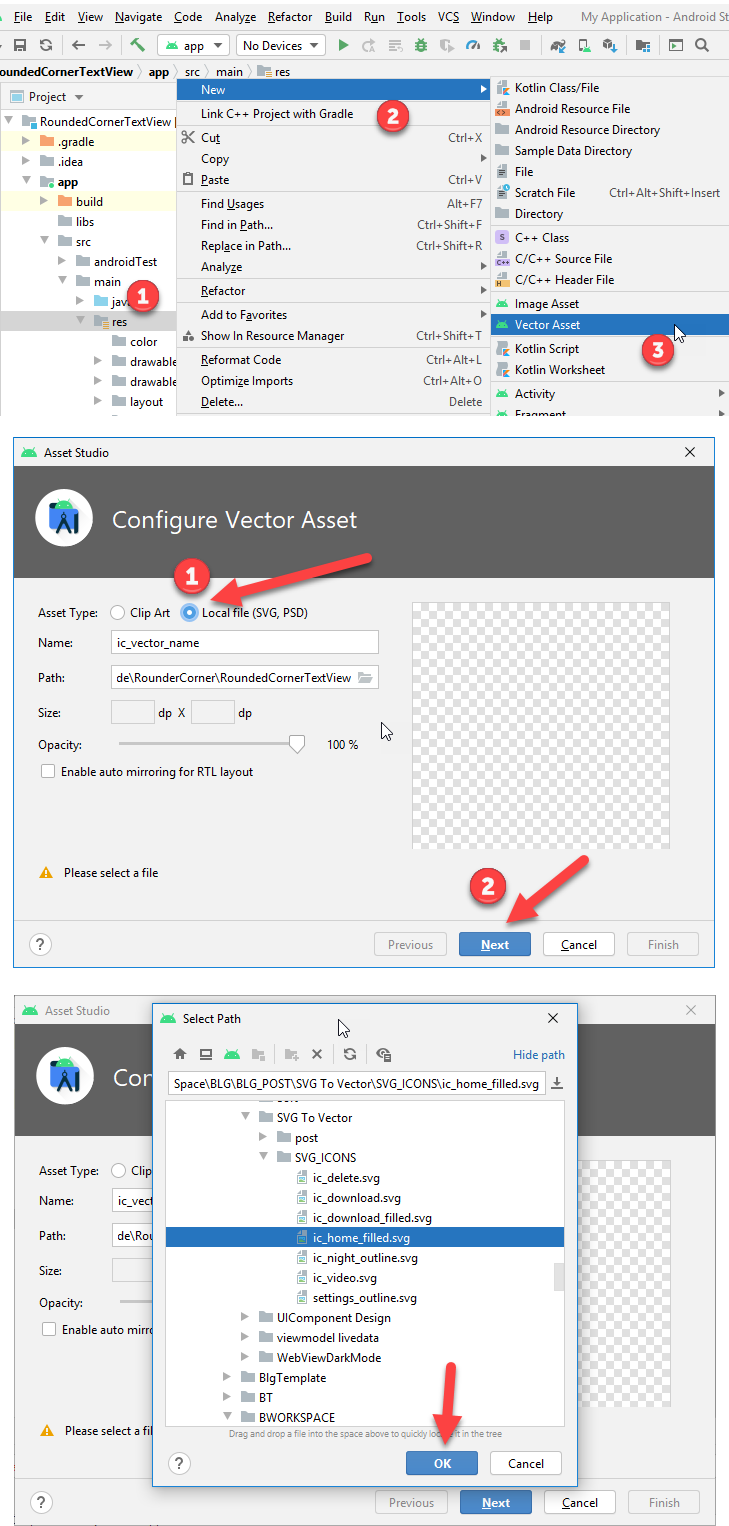Click the Android project directory icon in Select Path
Image resolution: width=729 pixels, height=1526 pixels.
coord(232,1054)
